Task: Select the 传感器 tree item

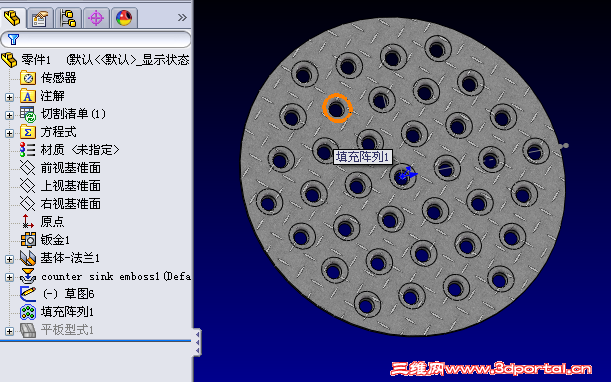Action: 58,78
